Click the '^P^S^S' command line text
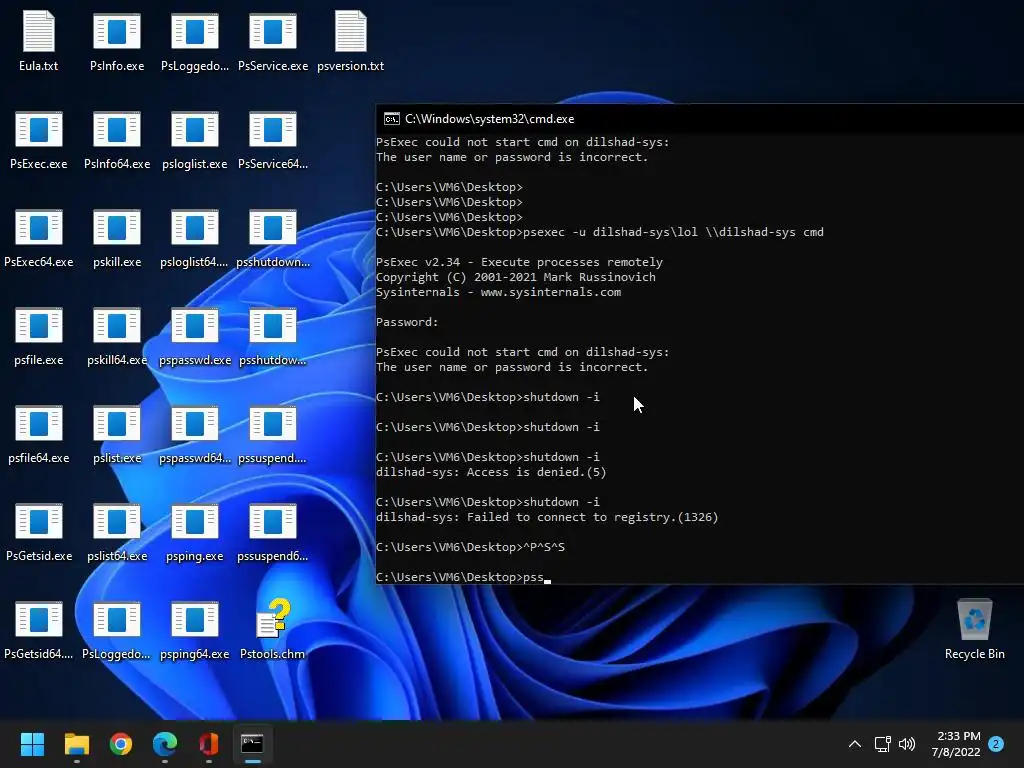Image resolution: width=1024 pixels, height=768 pixels. click(544, 547)
